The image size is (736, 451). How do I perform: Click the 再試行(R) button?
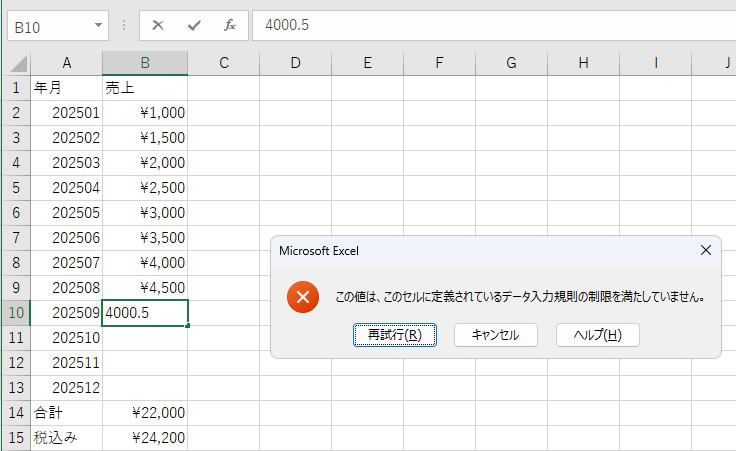tap(395, 335)
